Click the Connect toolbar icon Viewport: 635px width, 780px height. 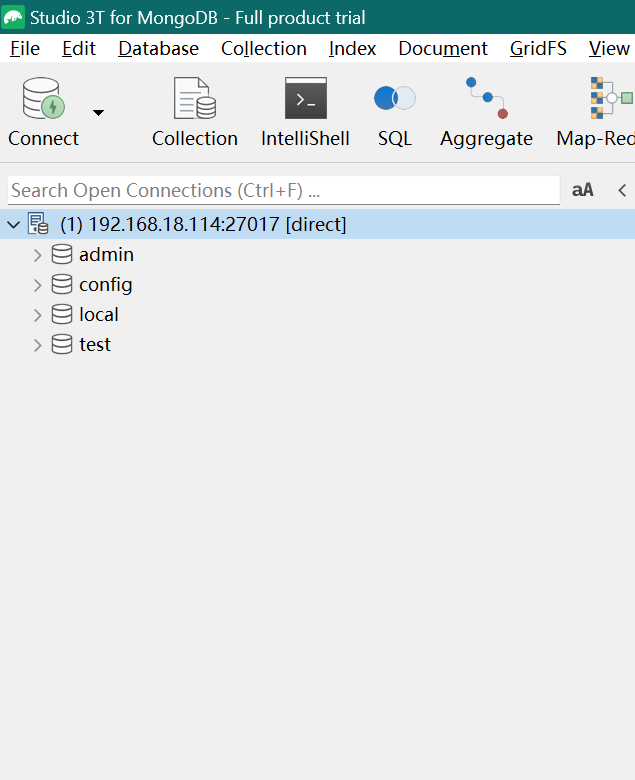[44, 98]
